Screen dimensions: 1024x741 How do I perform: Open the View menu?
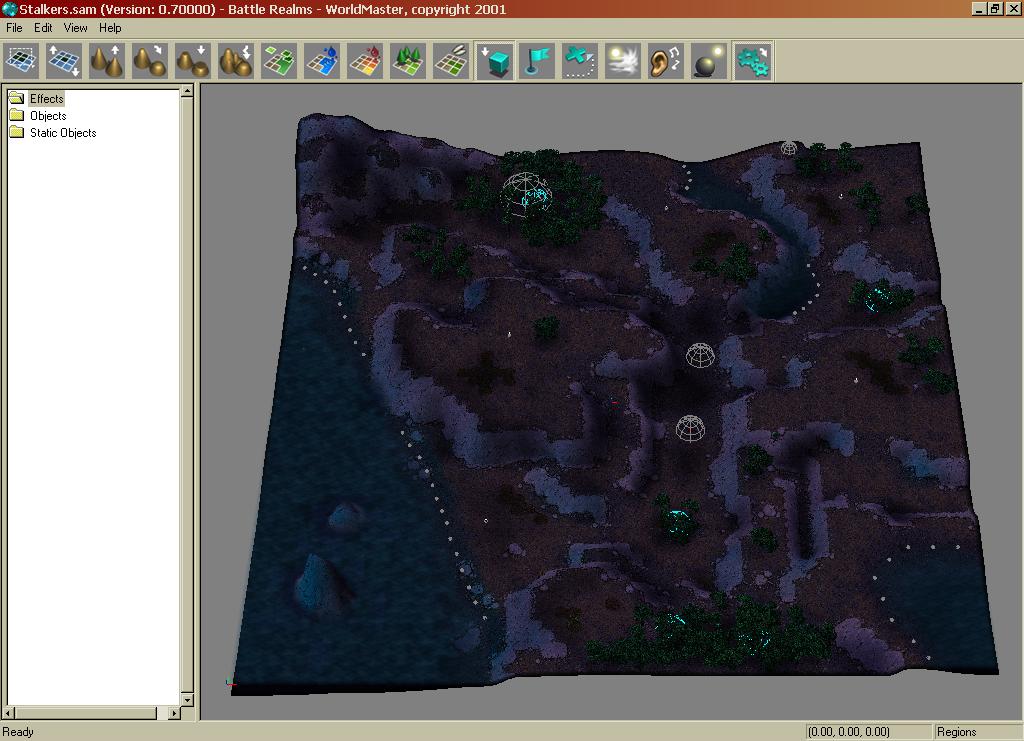click(x=76, y=28)
